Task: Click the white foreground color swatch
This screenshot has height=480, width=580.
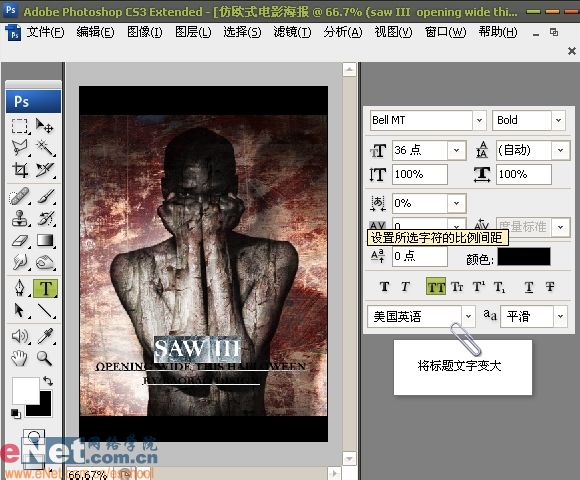Action: [25, 390]
